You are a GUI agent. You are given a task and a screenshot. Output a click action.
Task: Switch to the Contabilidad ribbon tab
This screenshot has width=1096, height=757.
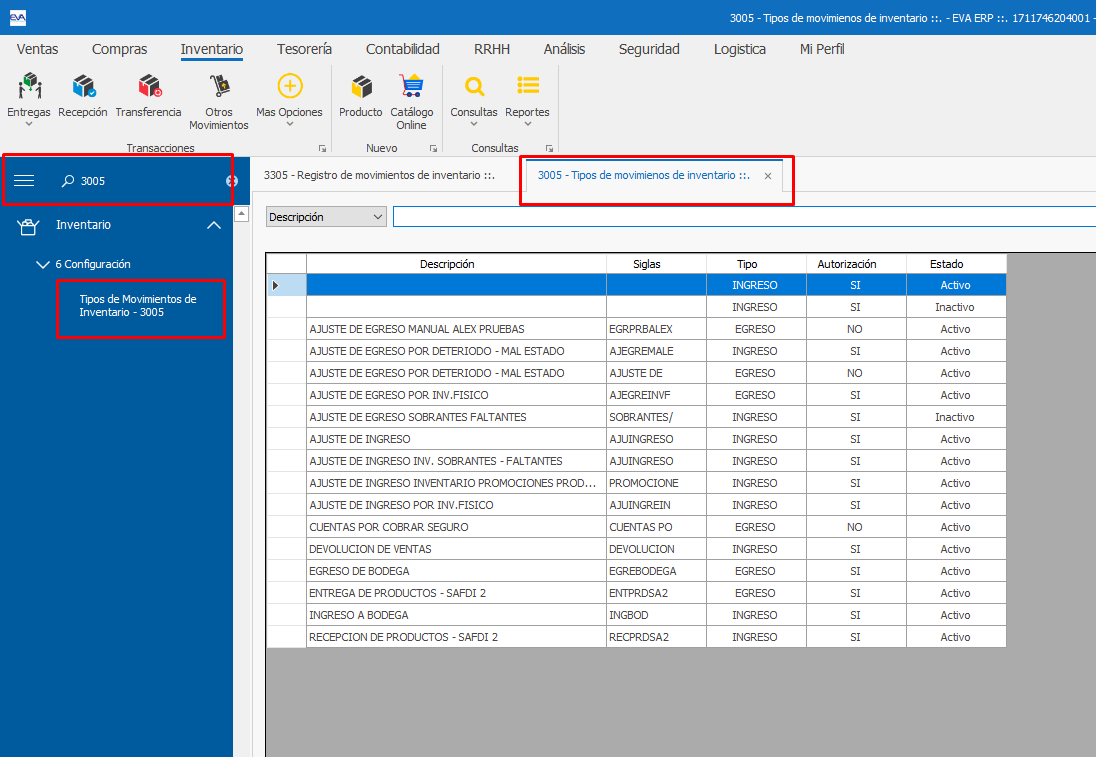point(402,49)
